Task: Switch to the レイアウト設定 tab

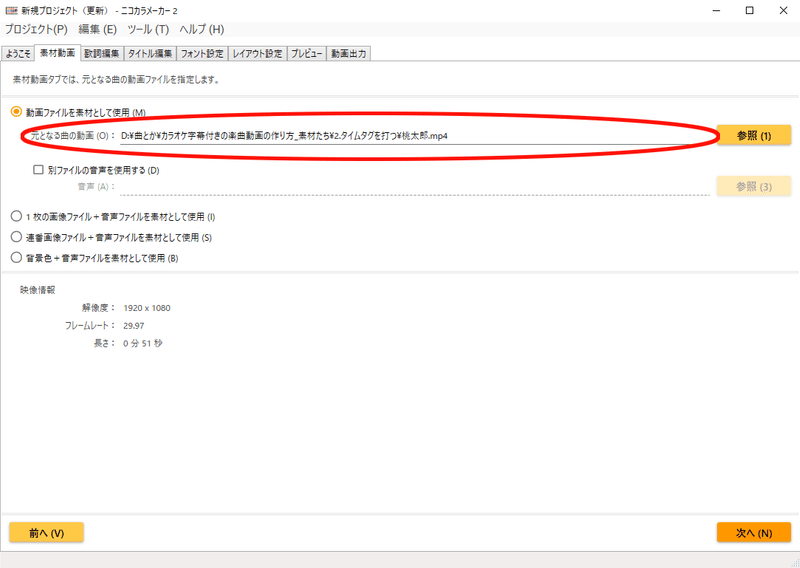Action: tap(257, 54)
